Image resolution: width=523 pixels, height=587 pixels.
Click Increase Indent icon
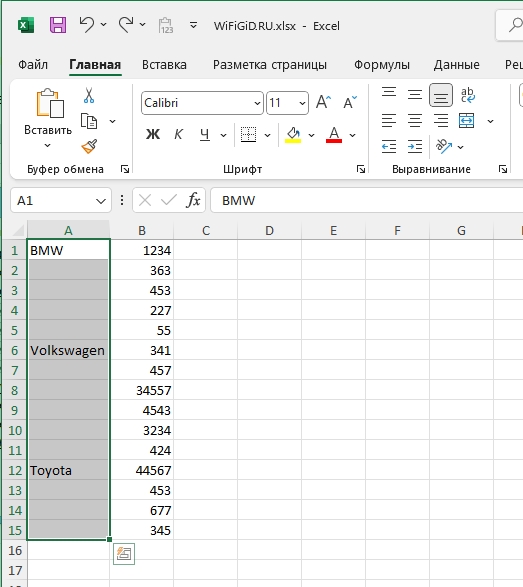(x=415, y=146)
